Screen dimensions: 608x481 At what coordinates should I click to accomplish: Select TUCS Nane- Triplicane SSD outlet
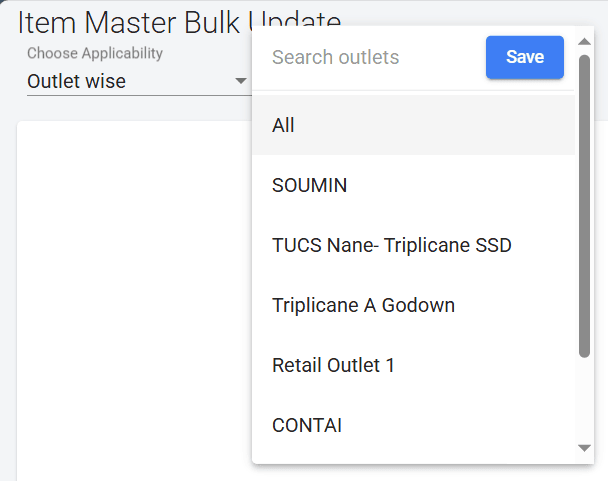391,245
